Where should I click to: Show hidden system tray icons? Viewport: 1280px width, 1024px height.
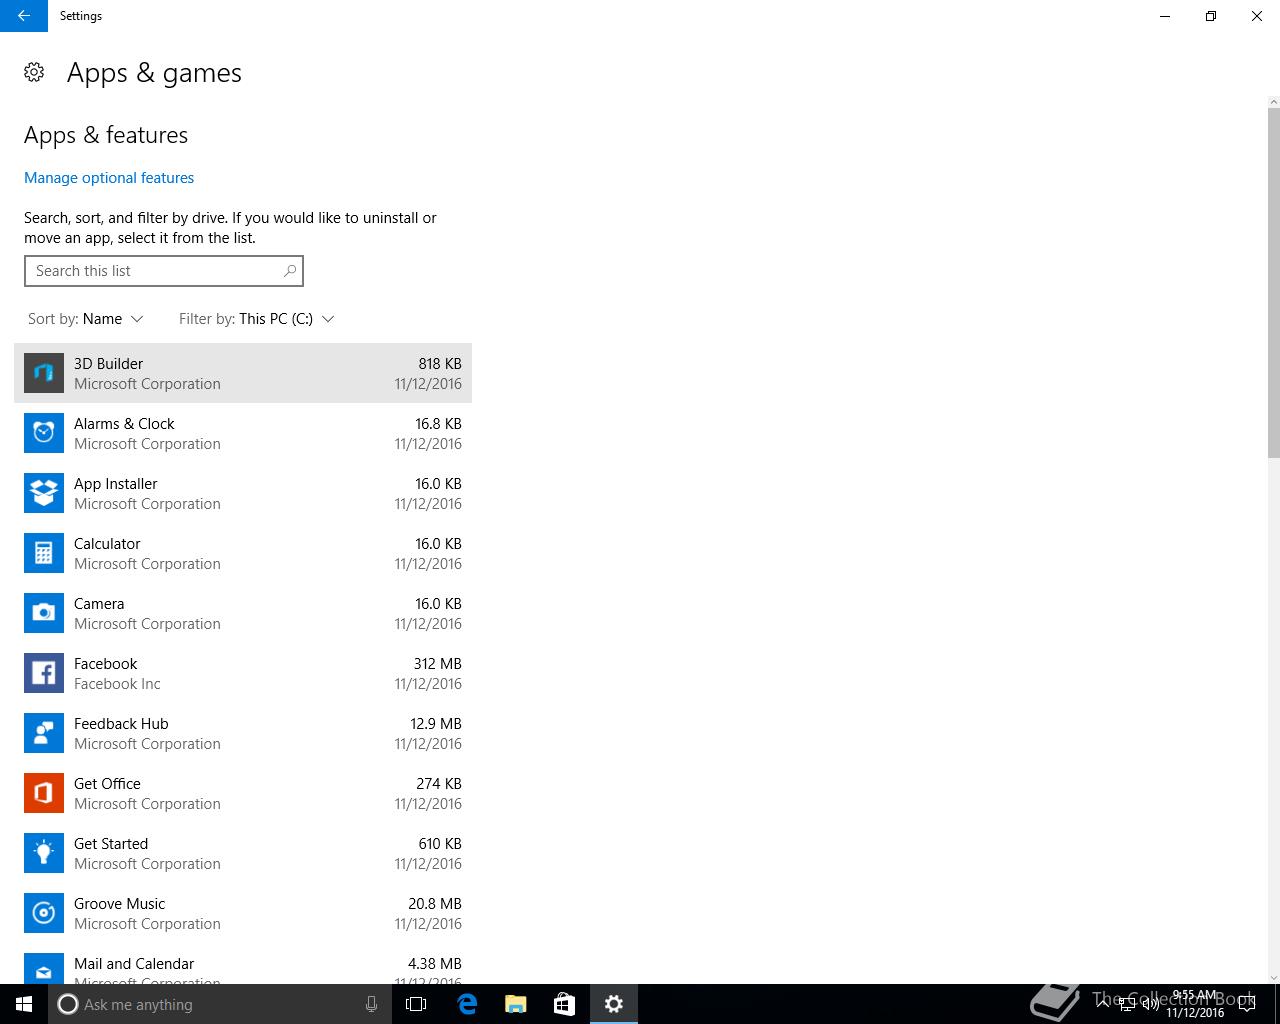(1103, 1004)
